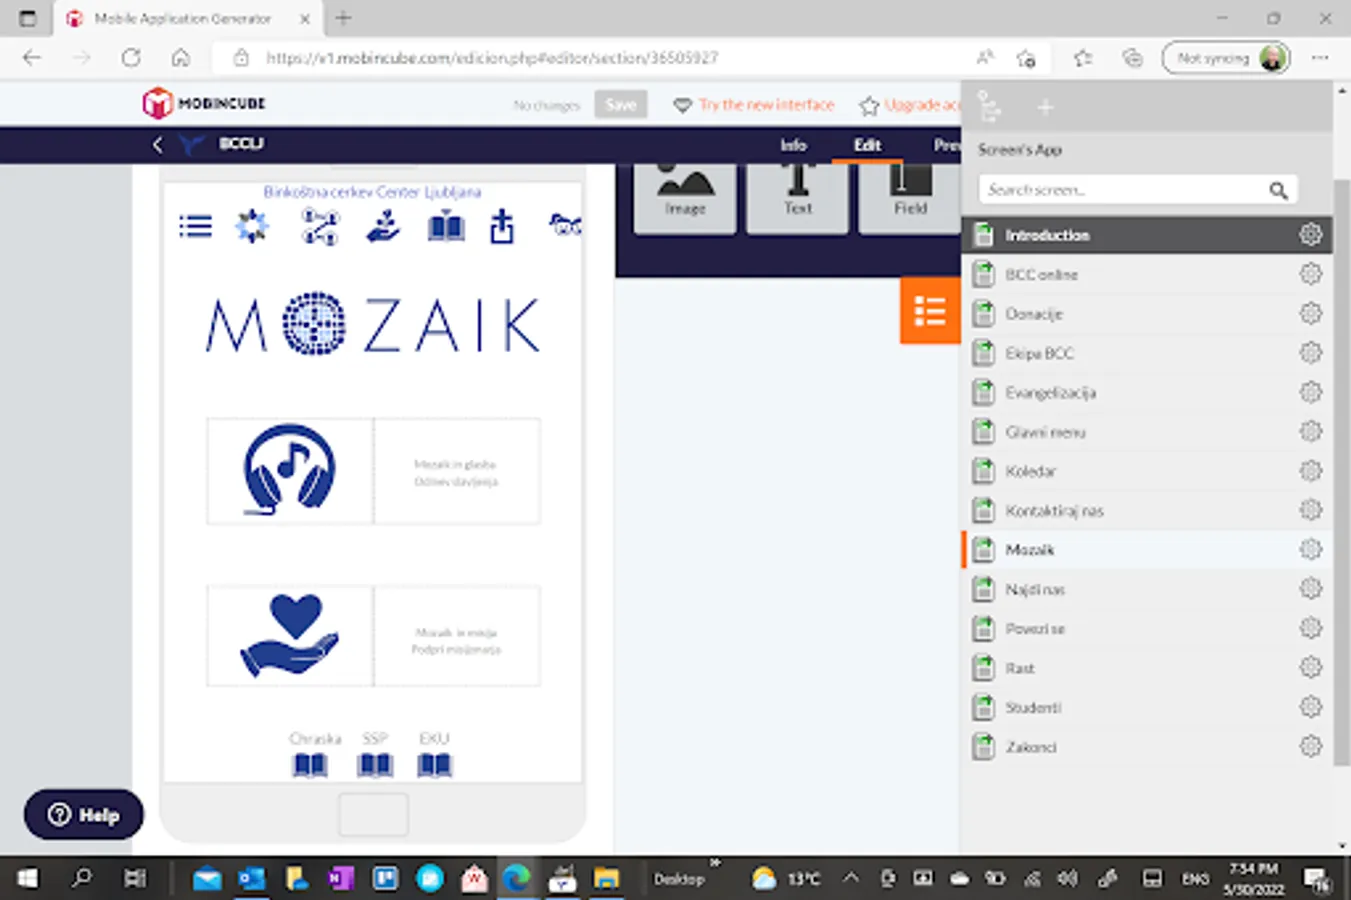The width and height of the screenshot is (1351, 900).
Task: Open Mail app from taskbar
Action: coord(207,878)
